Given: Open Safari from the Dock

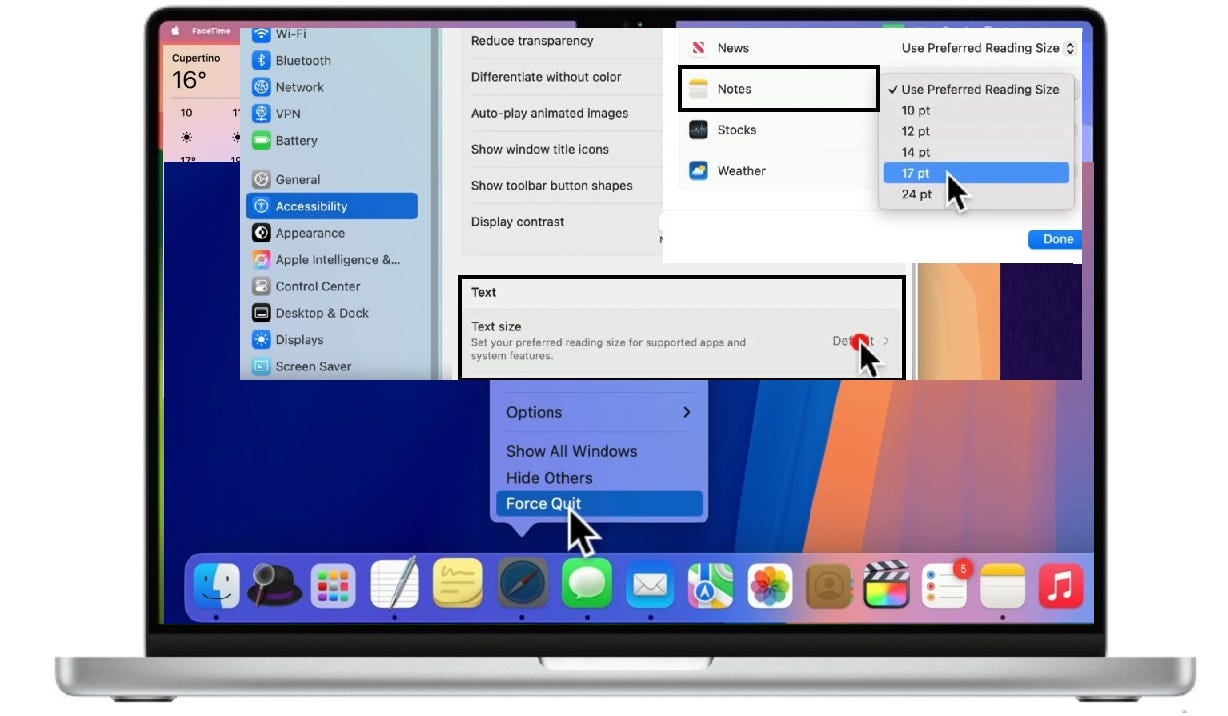Looking at the screenshot, I should (x=522, y=587).
